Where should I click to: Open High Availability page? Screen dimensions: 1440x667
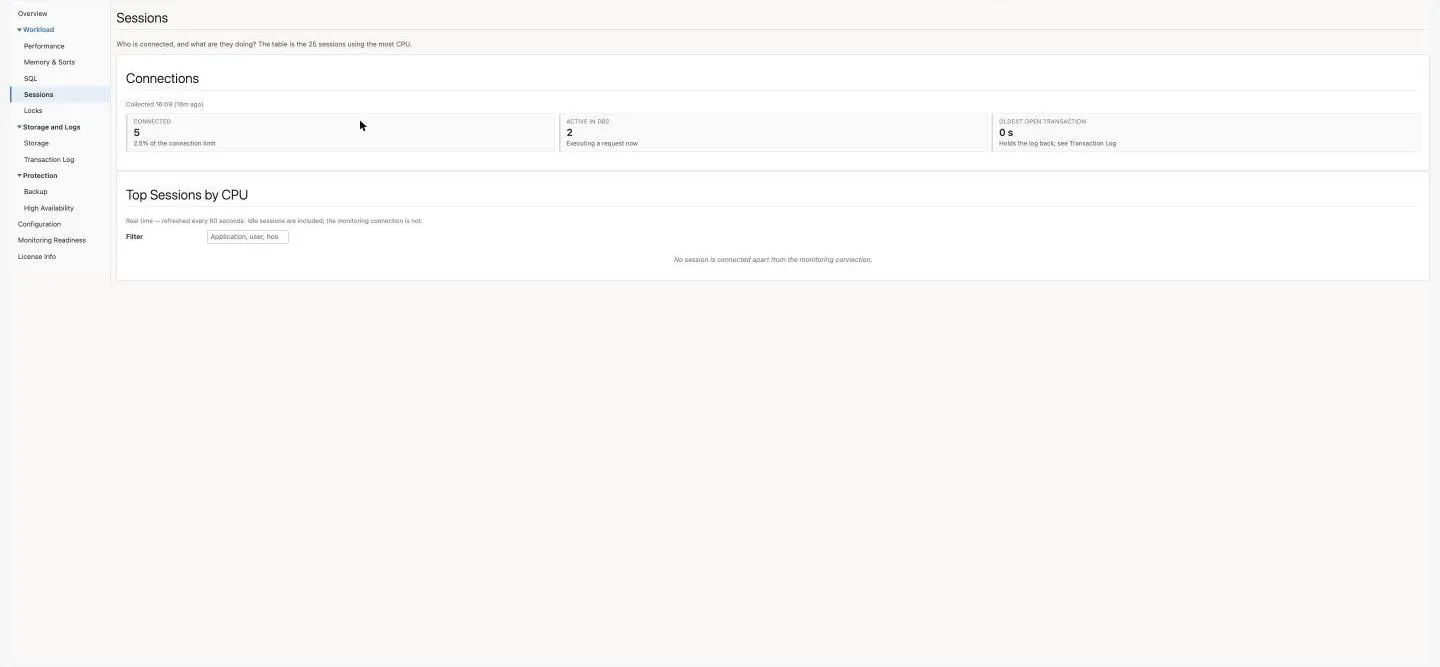tap(49, 208)
